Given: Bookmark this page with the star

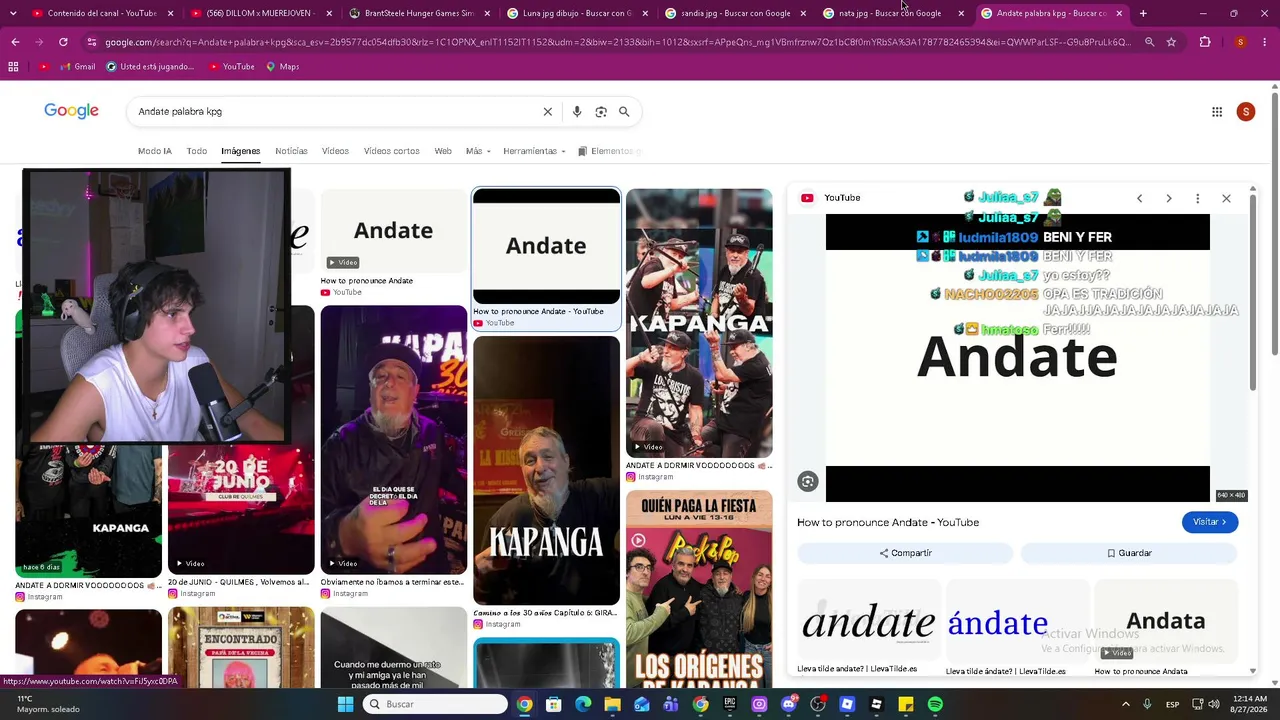Looking at the screenshot, I should click(x=1171, y=42).
